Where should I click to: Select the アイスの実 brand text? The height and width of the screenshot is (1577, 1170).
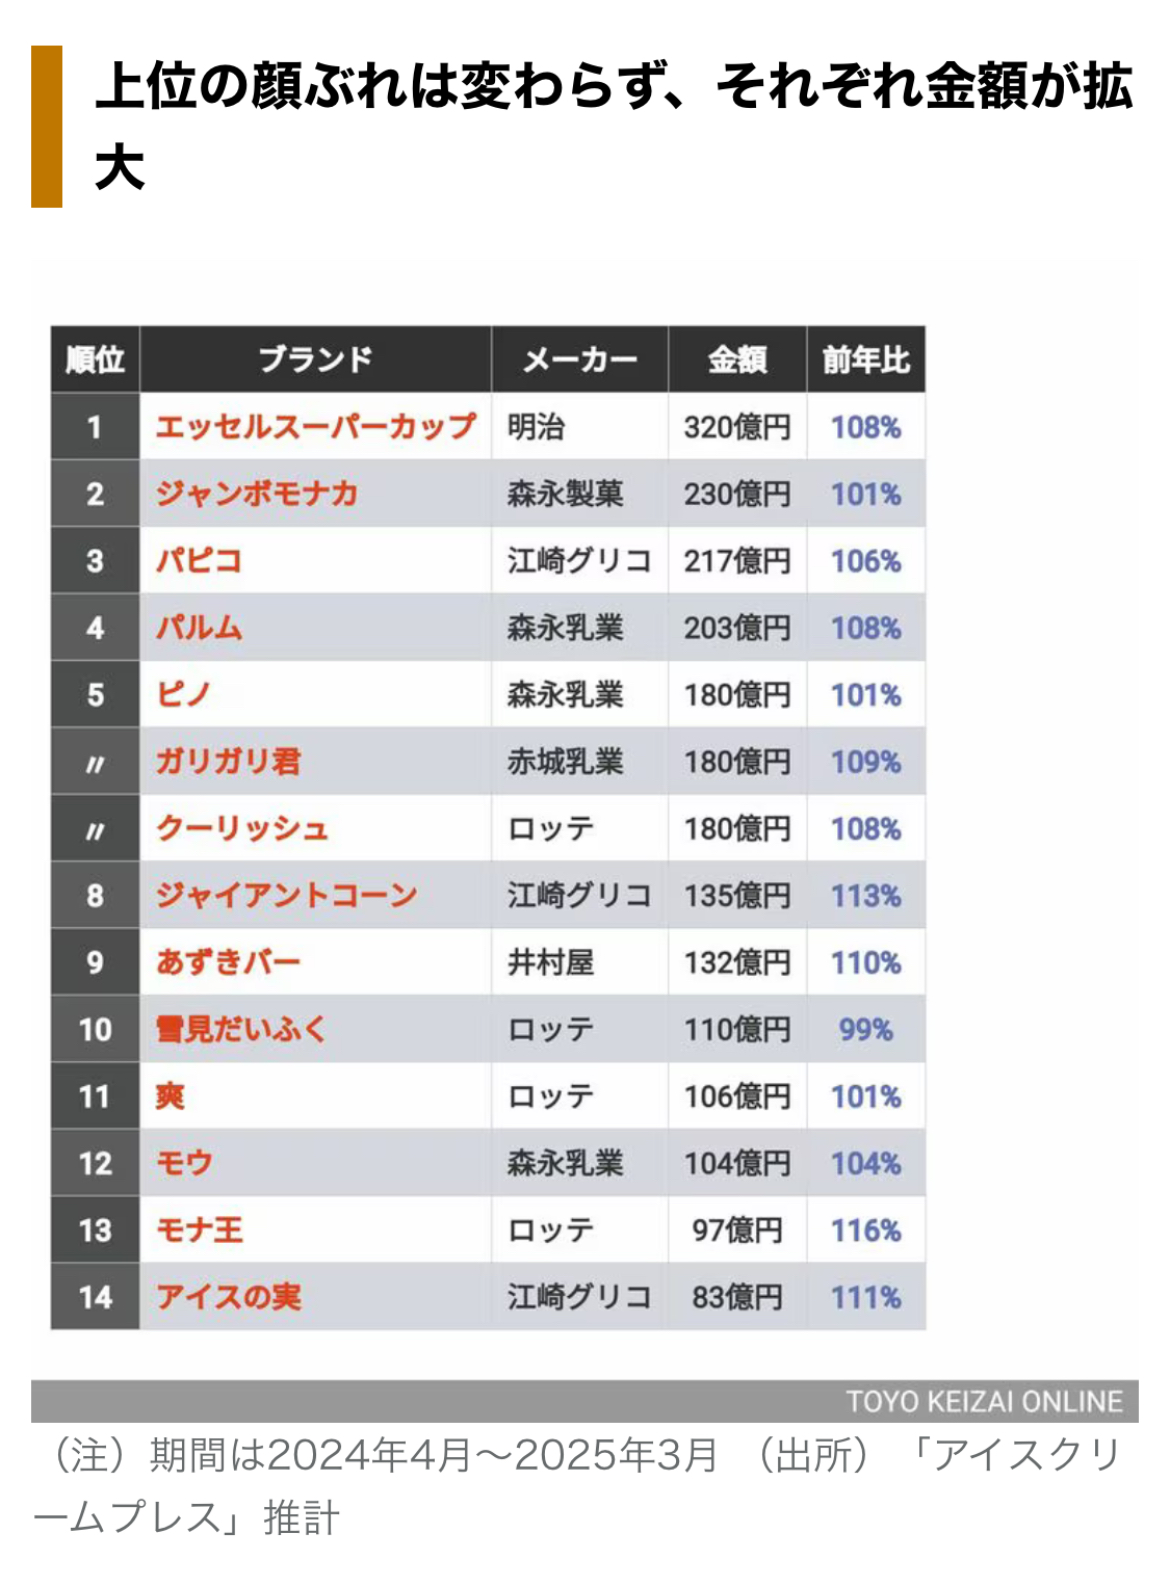228,1297
